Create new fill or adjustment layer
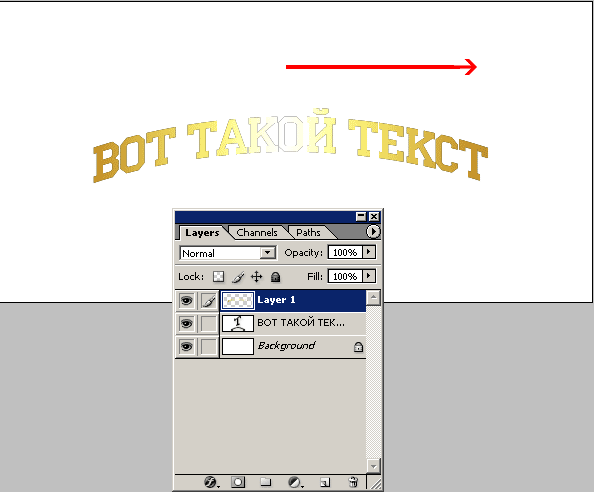Image resolution: width=594 pixels, height=492 pixels. click(295, 482)
